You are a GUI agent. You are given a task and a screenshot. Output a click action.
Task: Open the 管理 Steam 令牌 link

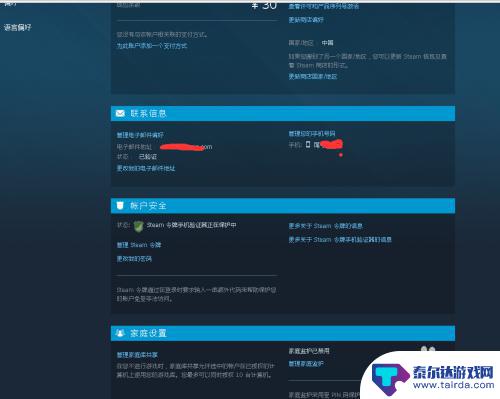(x=139, y=245)
